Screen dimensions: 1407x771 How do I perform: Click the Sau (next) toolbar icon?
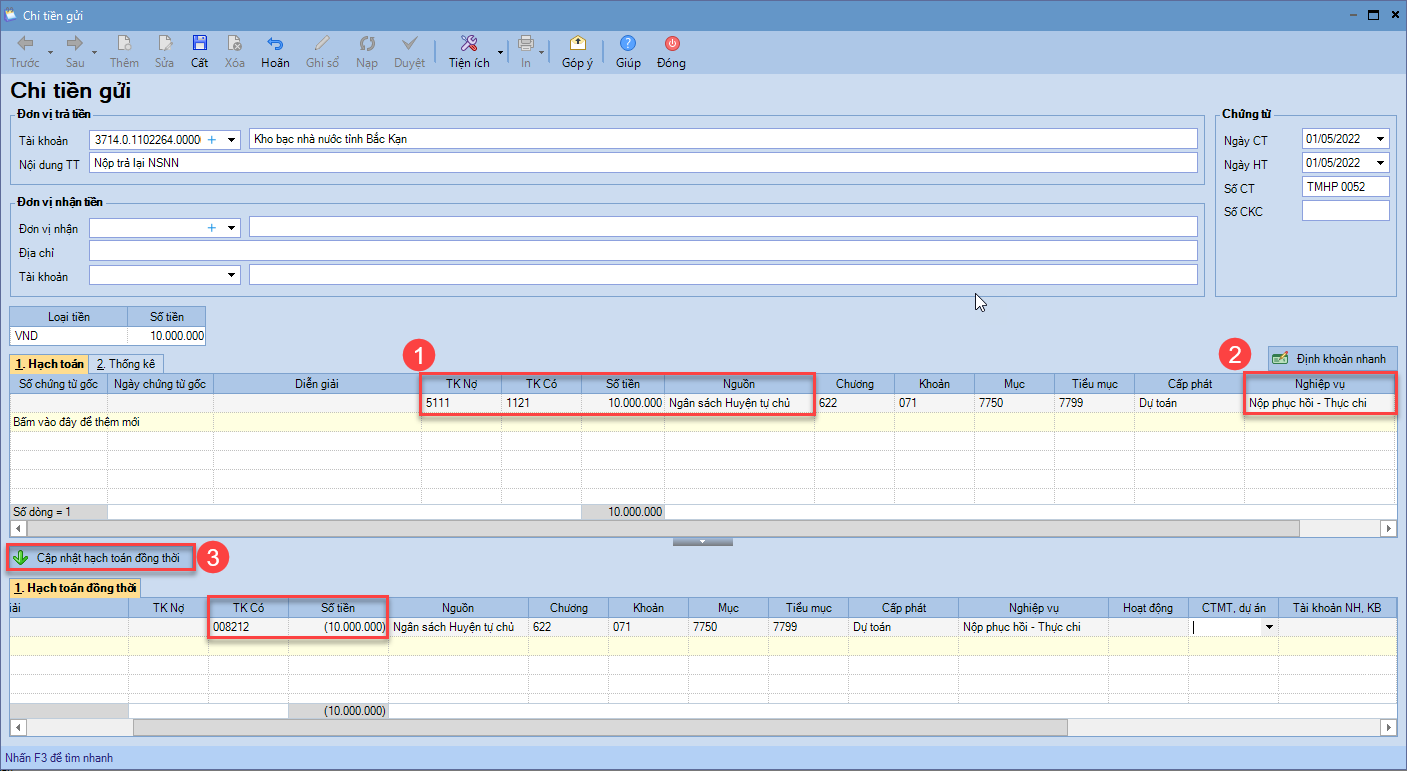pos(74,44)
